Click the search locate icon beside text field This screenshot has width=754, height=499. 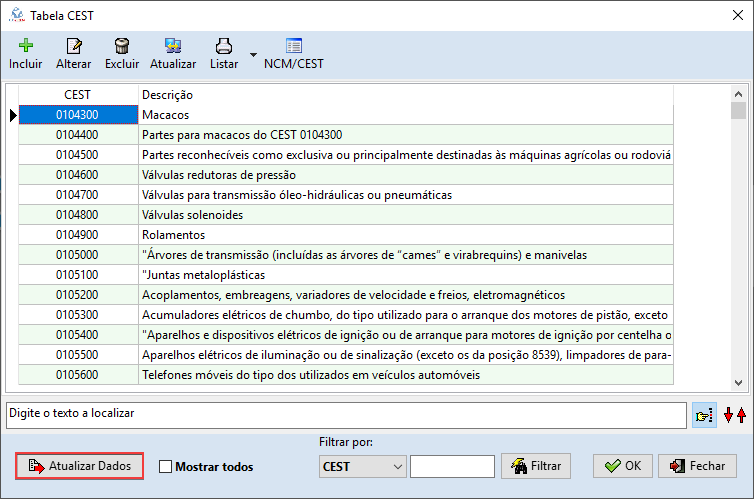[703, 414]
